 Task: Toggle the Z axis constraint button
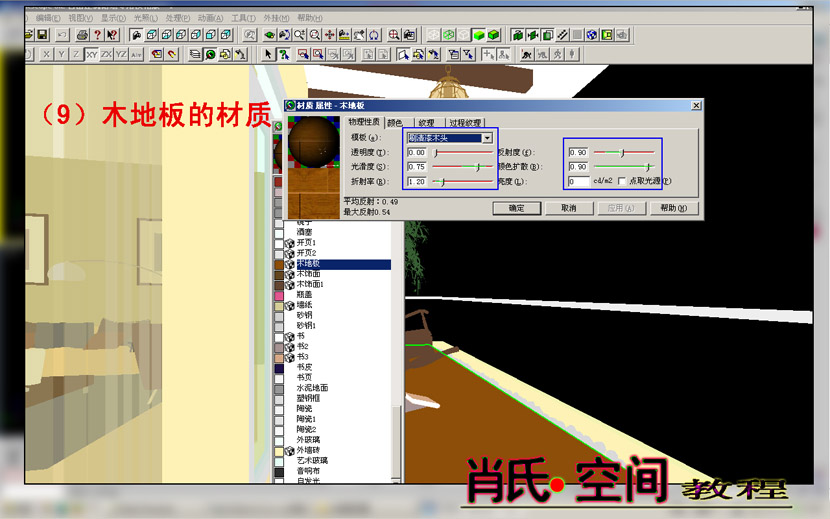coord(76,54)
